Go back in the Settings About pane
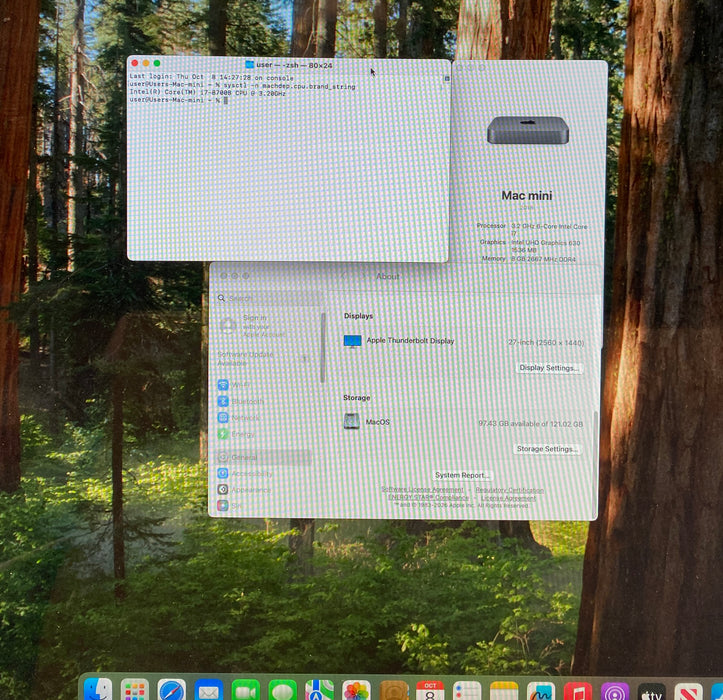723x700 pixels. [x=344, y=276]
